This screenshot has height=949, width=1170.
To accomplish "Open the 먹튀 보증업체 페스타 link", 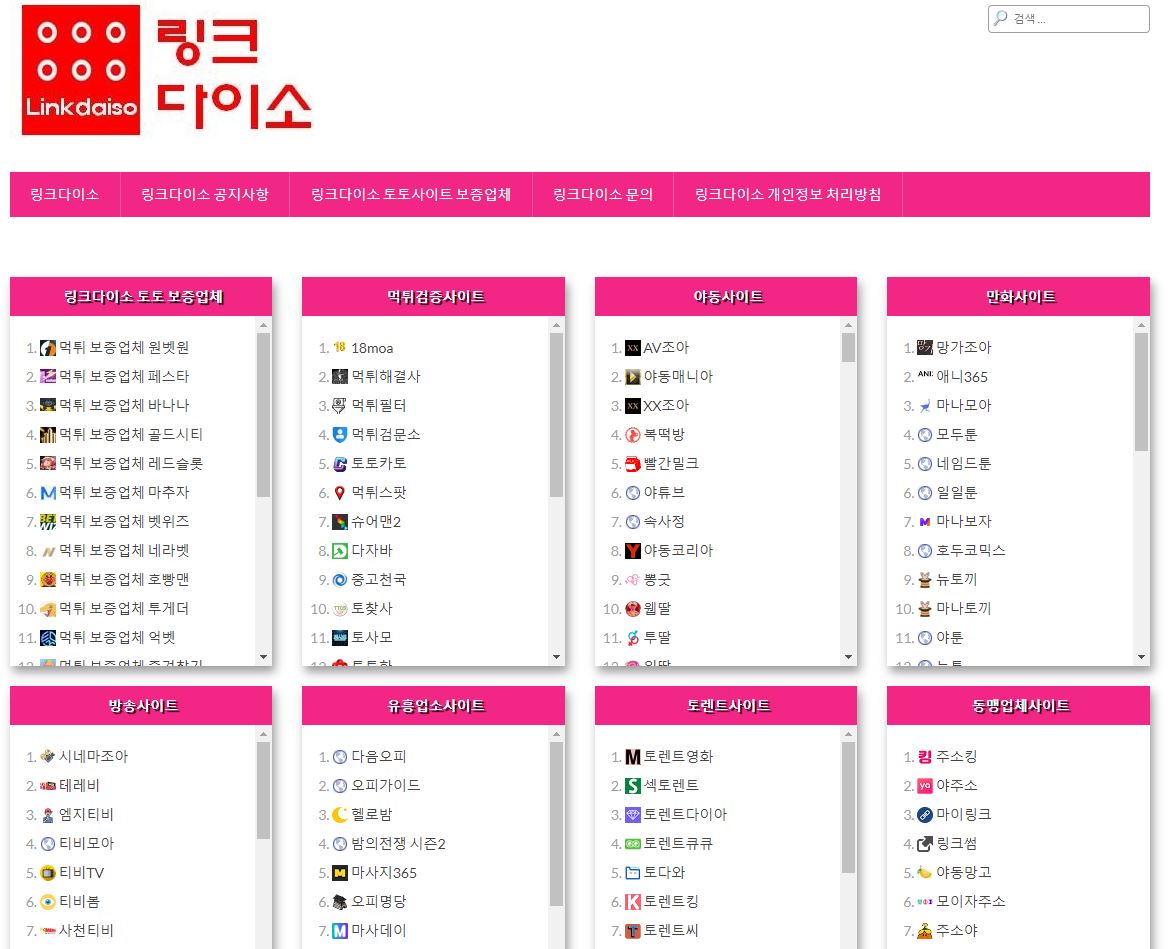I will click(x=124, y=377).
